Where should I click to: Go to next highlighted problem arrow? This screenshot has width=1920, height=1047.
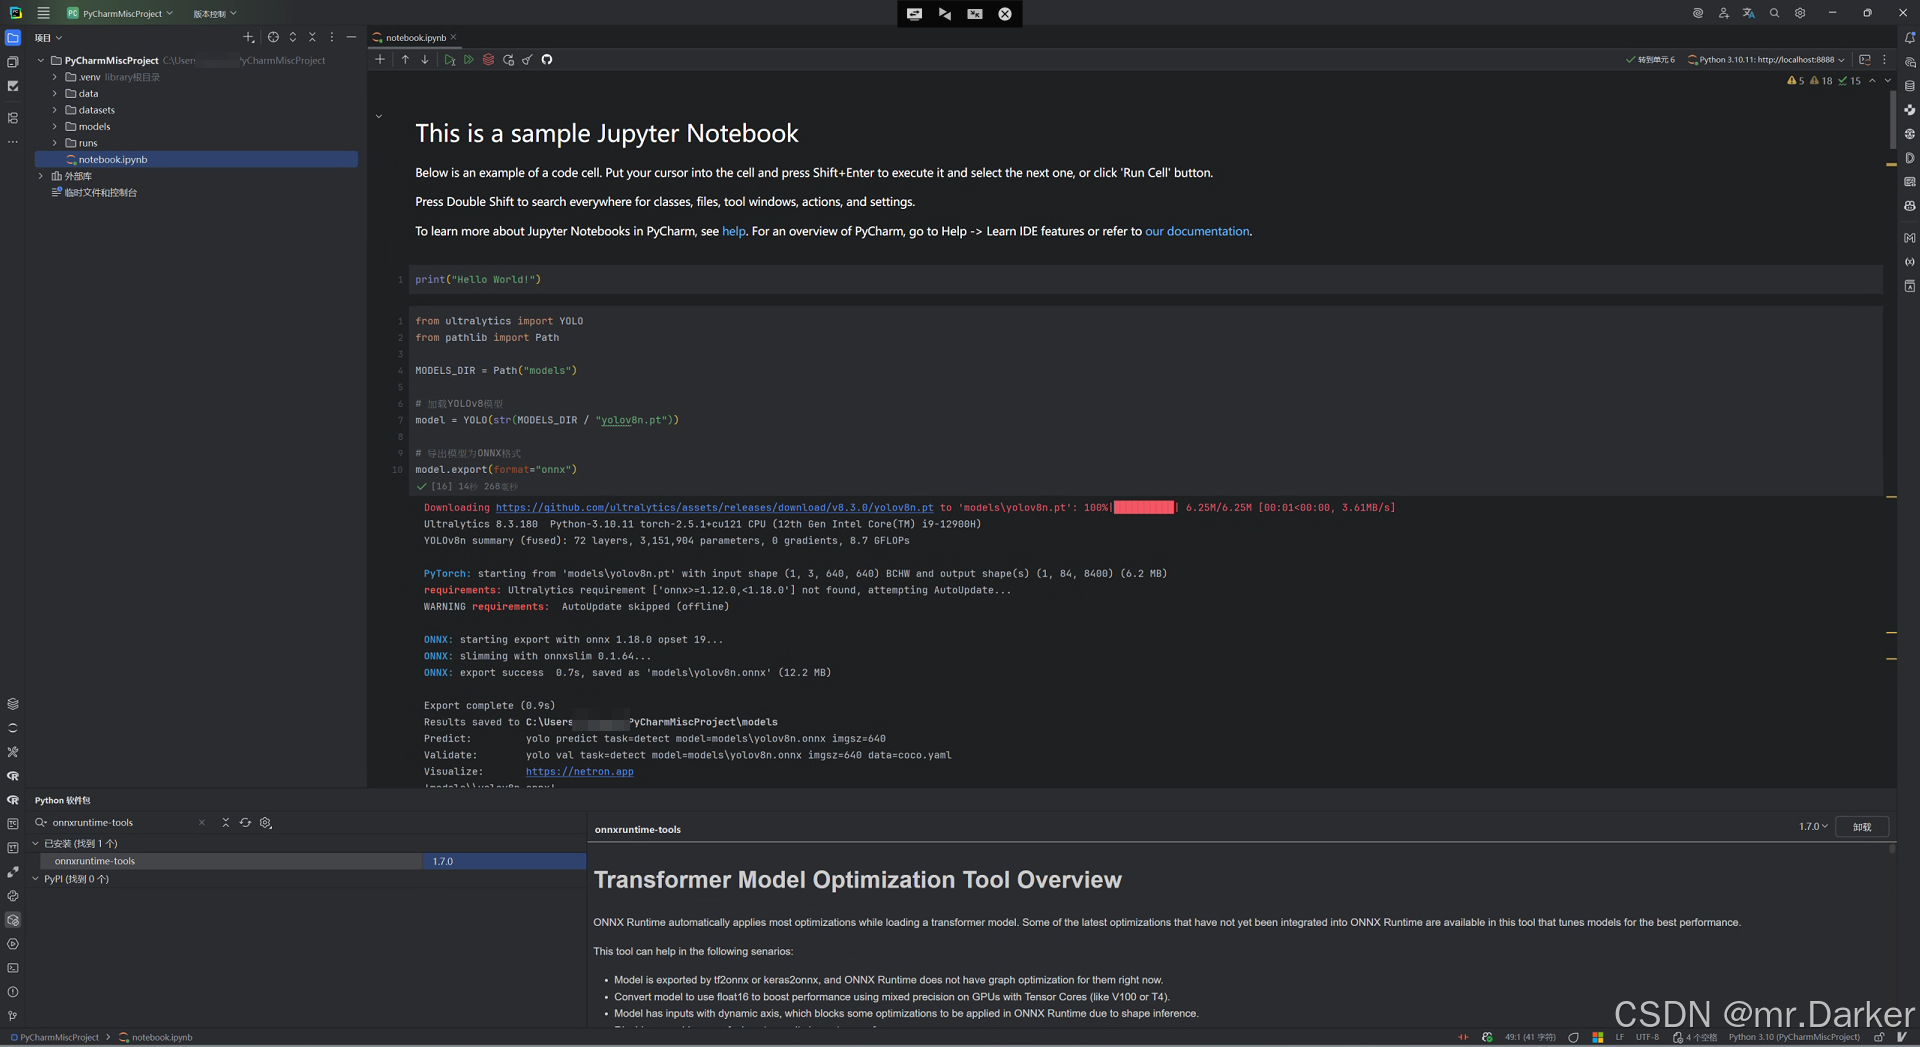coord(1888,81)
